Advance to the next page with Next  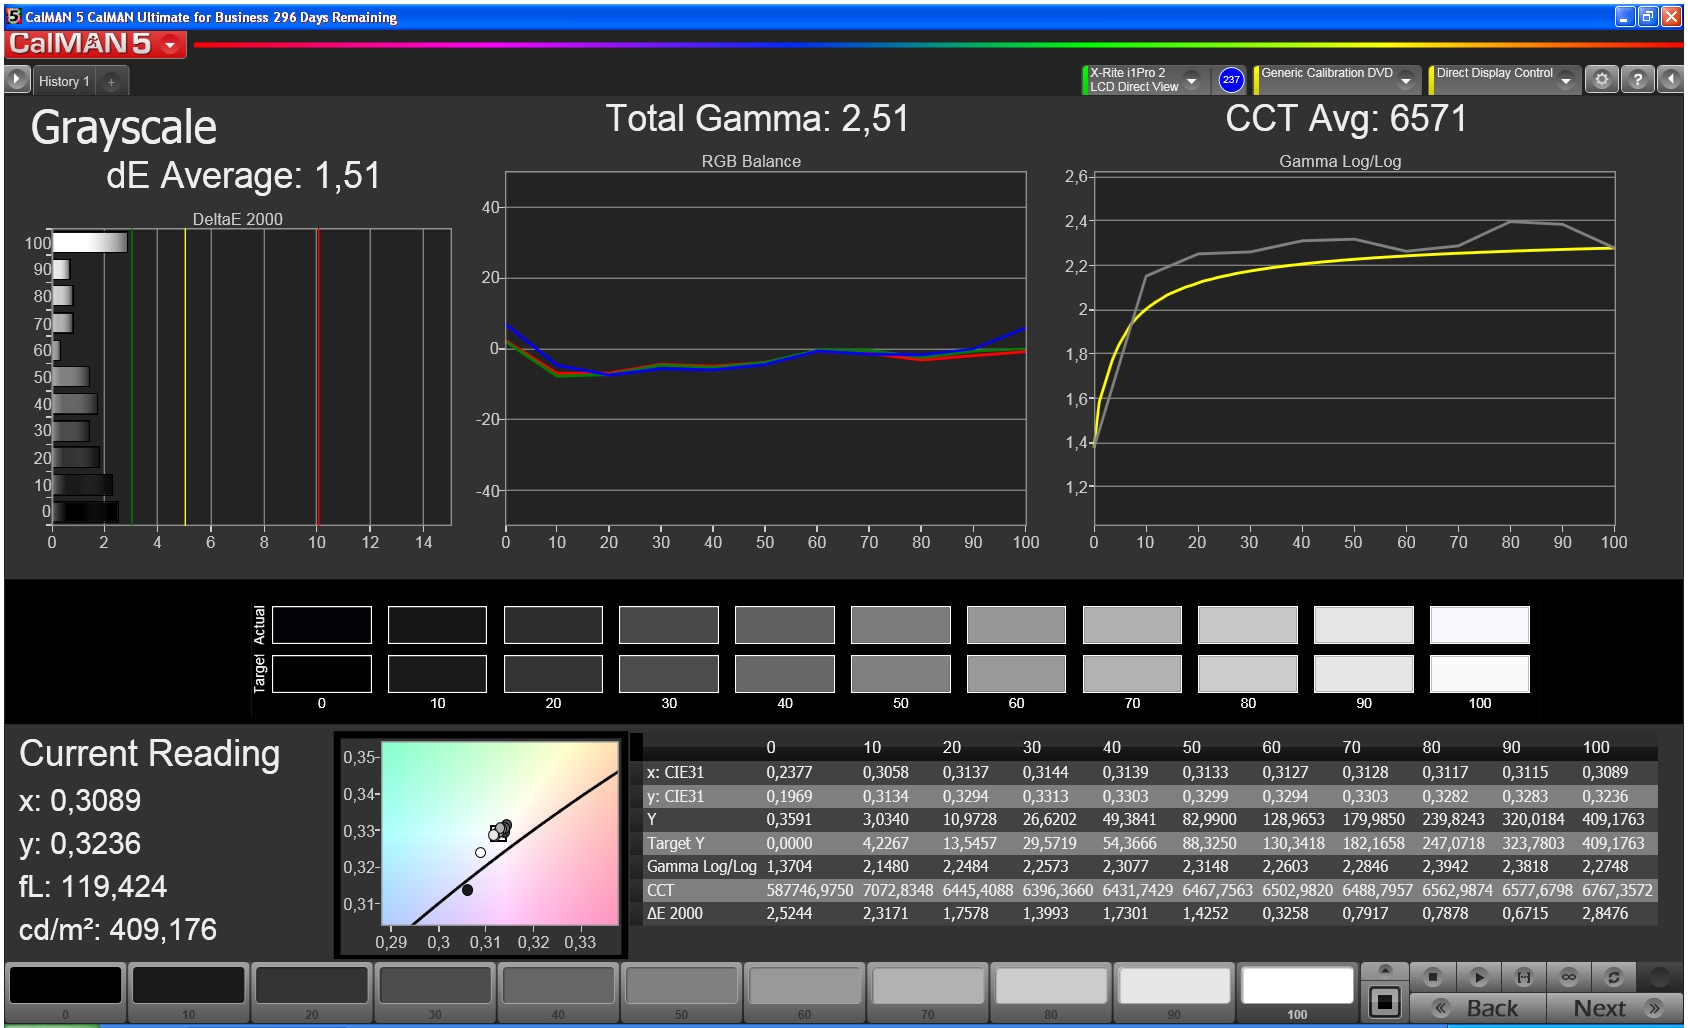(x=1615, y=1008)
